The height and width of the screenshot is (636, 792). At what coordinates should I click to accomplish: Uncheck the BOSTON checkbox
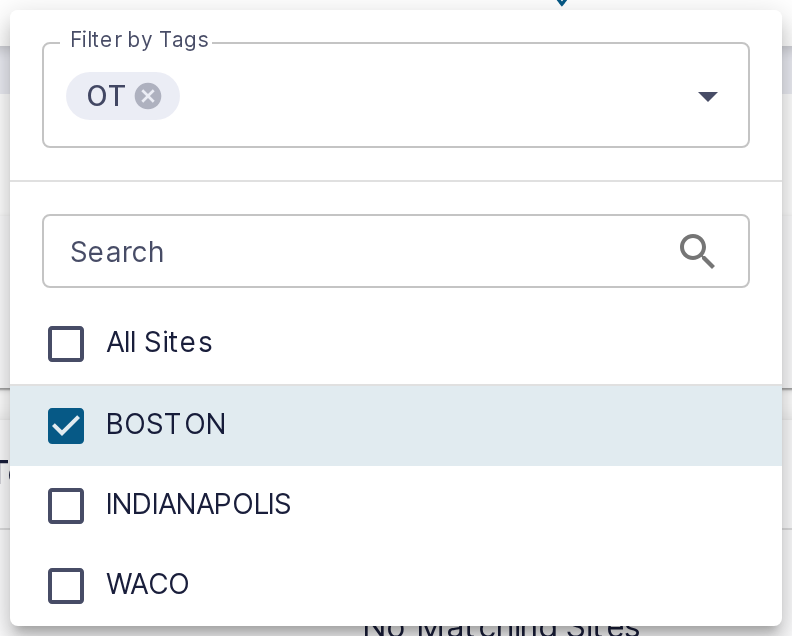coord(66,426)
